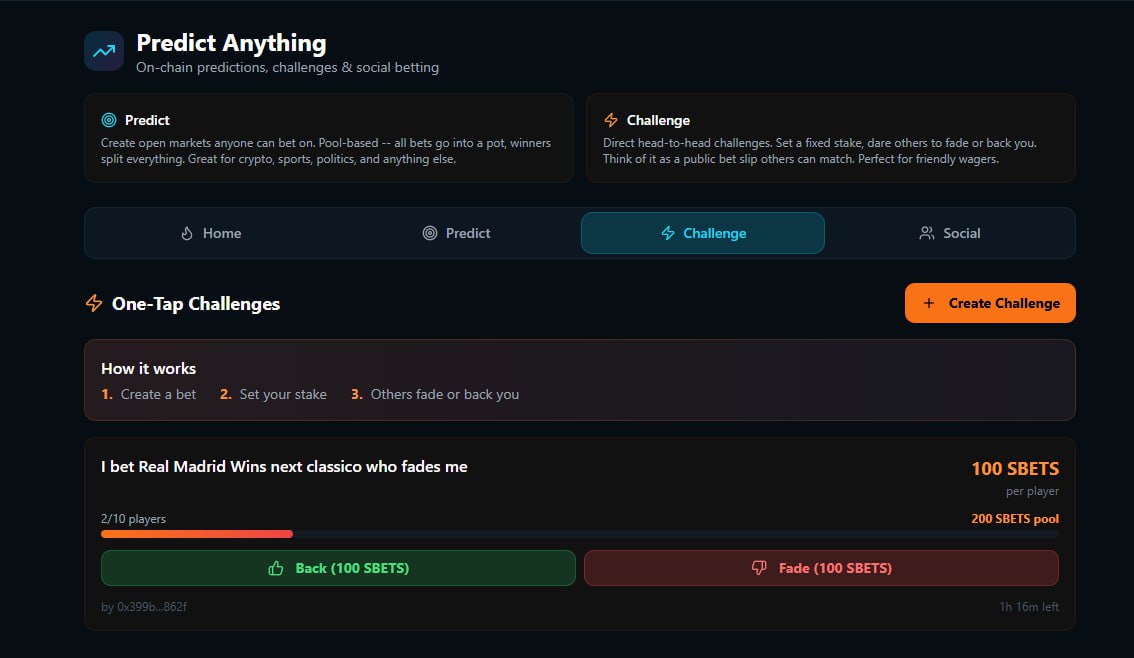
Task: Click the thumbs-up icon on Back button
Action: (276, 568)
